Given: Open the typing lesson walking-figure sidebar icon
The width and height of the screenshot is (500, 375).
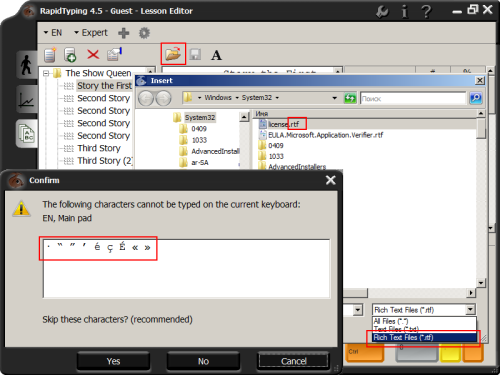Looking at the screenshot, I should 26,65.
